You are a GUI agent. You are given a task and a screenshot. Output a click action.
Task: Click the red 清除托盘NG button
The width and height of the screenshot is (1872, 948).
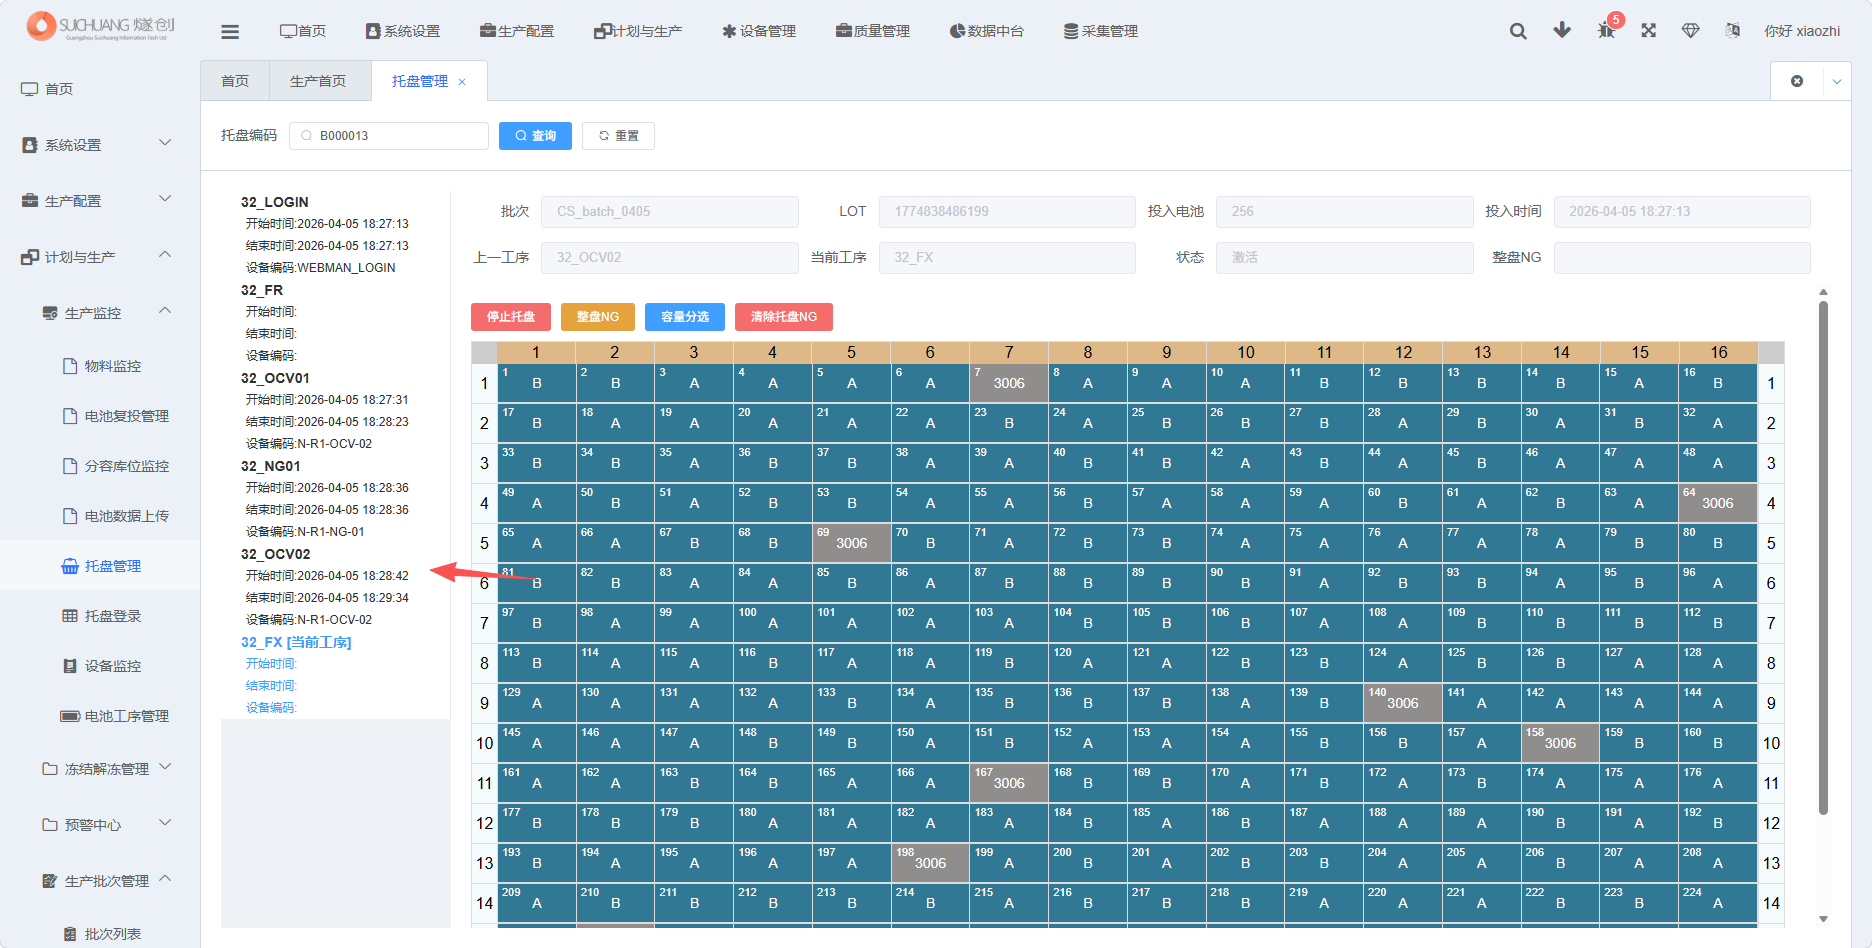(784, 317)
